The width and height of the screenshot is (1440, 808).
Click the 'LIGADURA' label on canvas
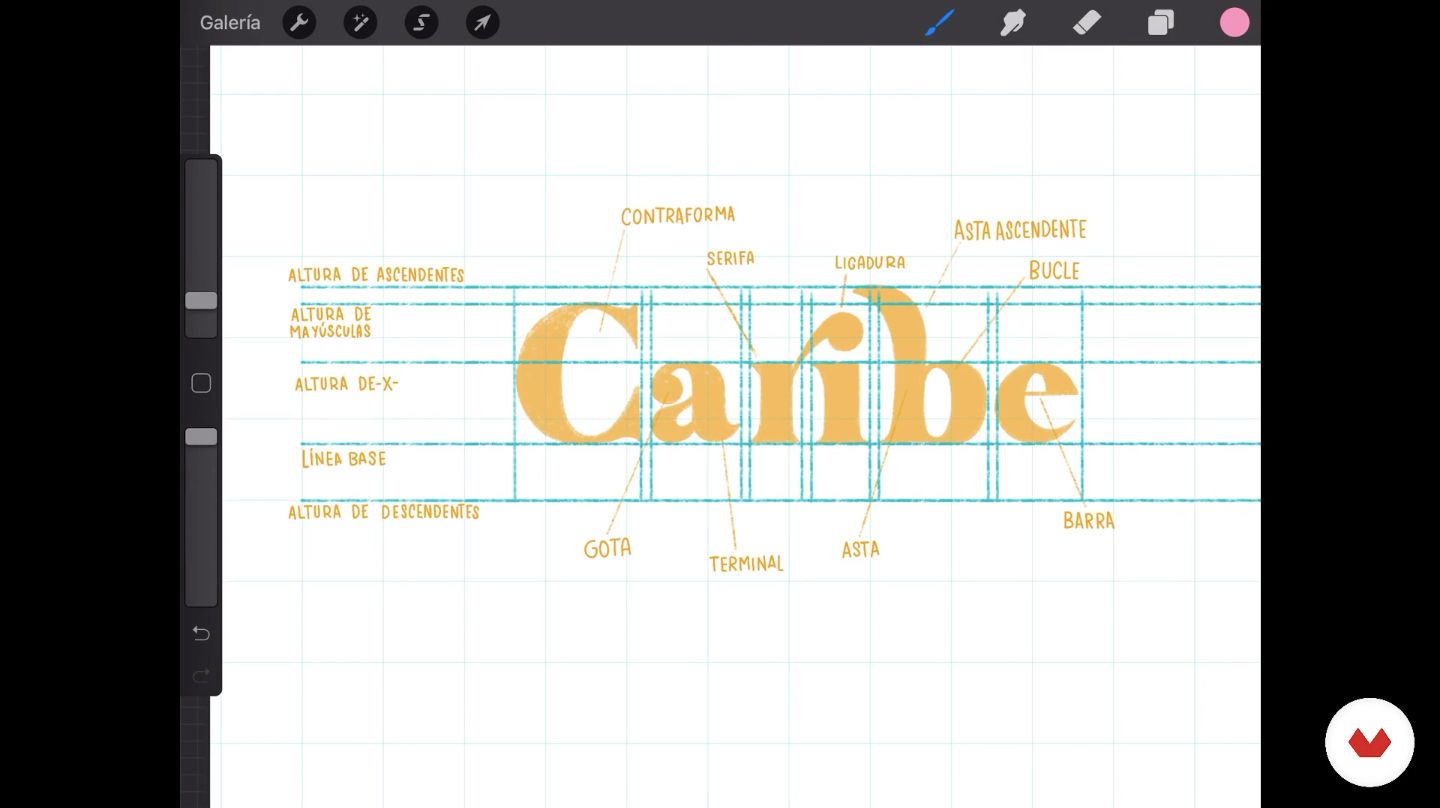point(870,263)
